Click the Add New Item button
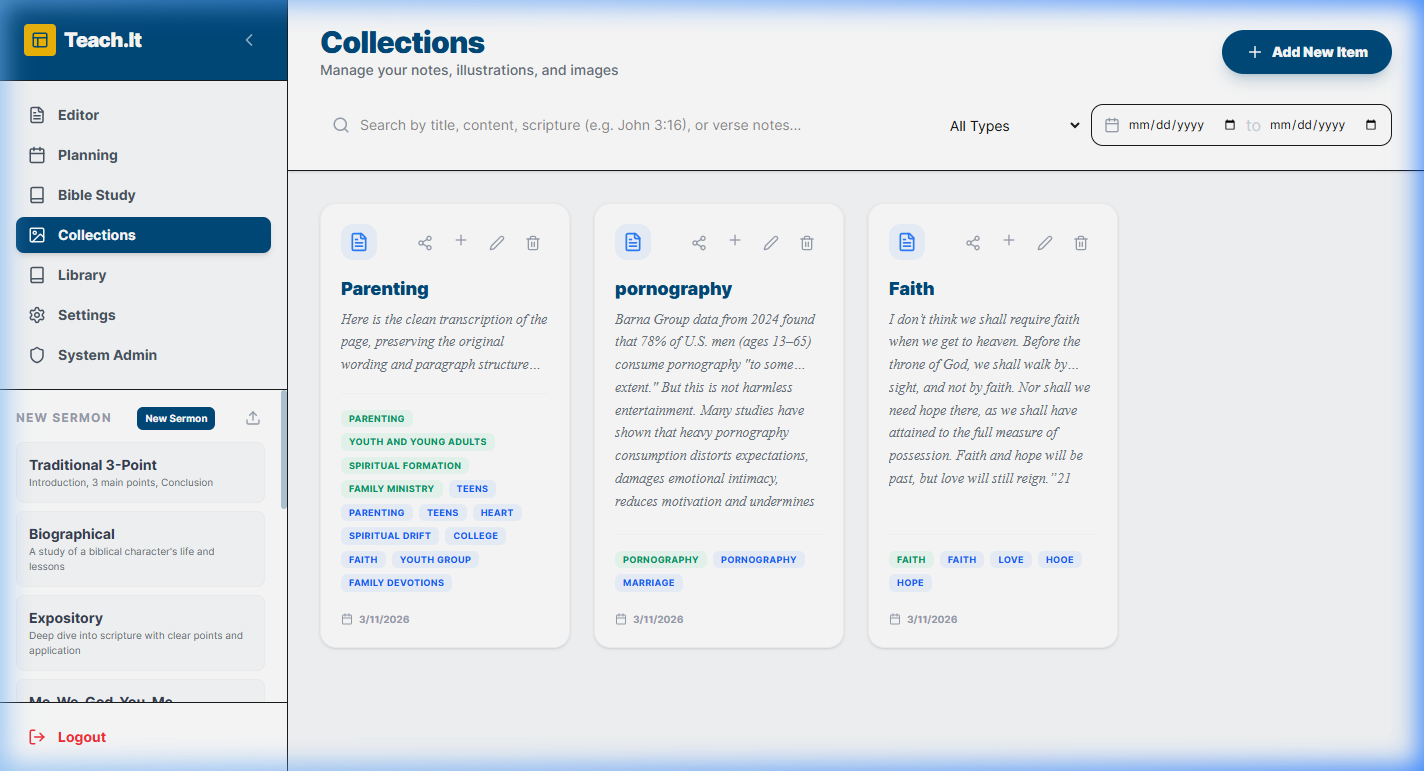 (1306, 52)
